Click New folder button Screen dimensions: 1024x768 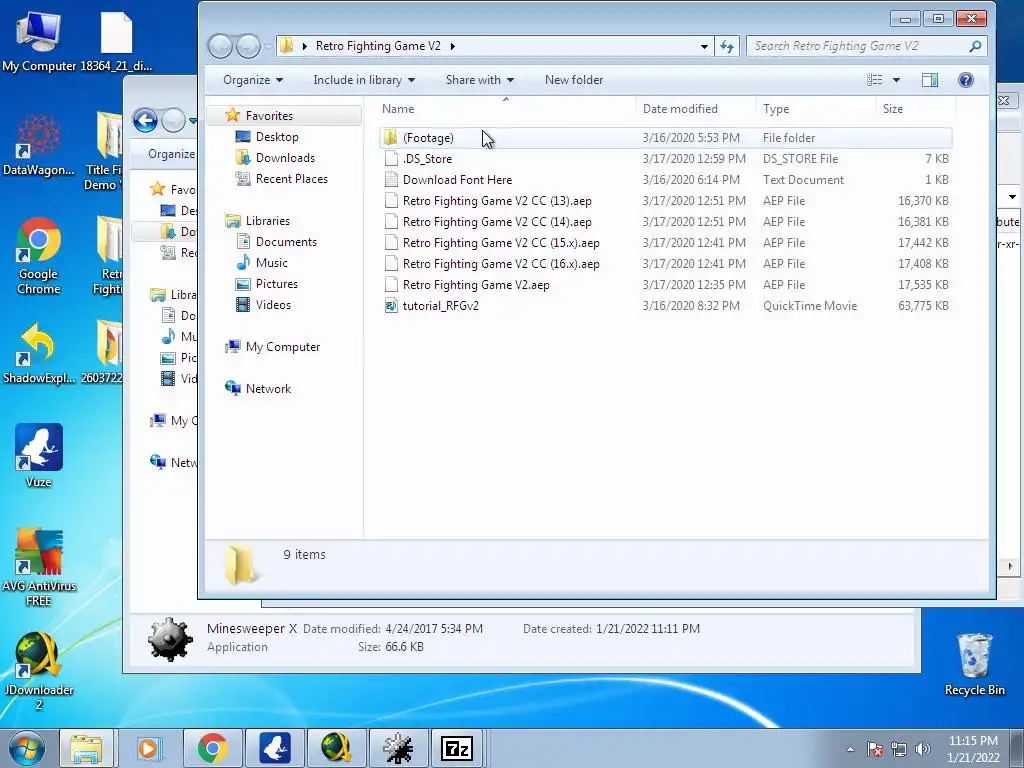pyautogui.click(x=574, y=80)
